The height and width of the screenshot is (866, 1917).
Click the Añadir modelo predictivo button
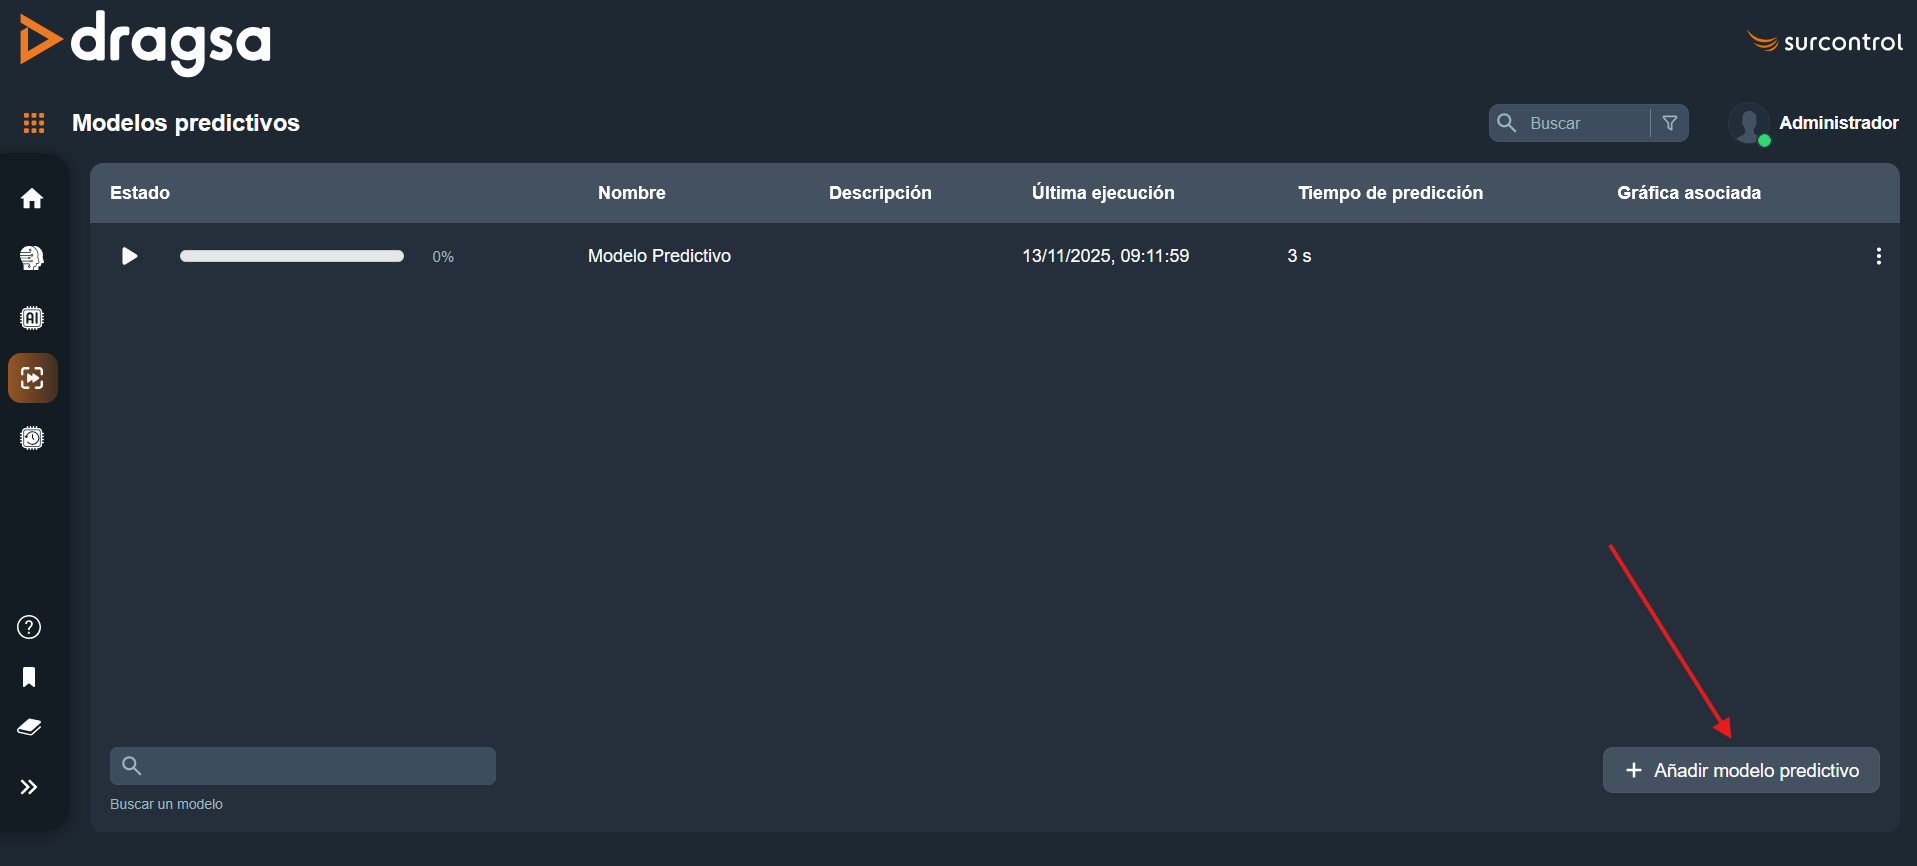click(x=1740, y=770)
